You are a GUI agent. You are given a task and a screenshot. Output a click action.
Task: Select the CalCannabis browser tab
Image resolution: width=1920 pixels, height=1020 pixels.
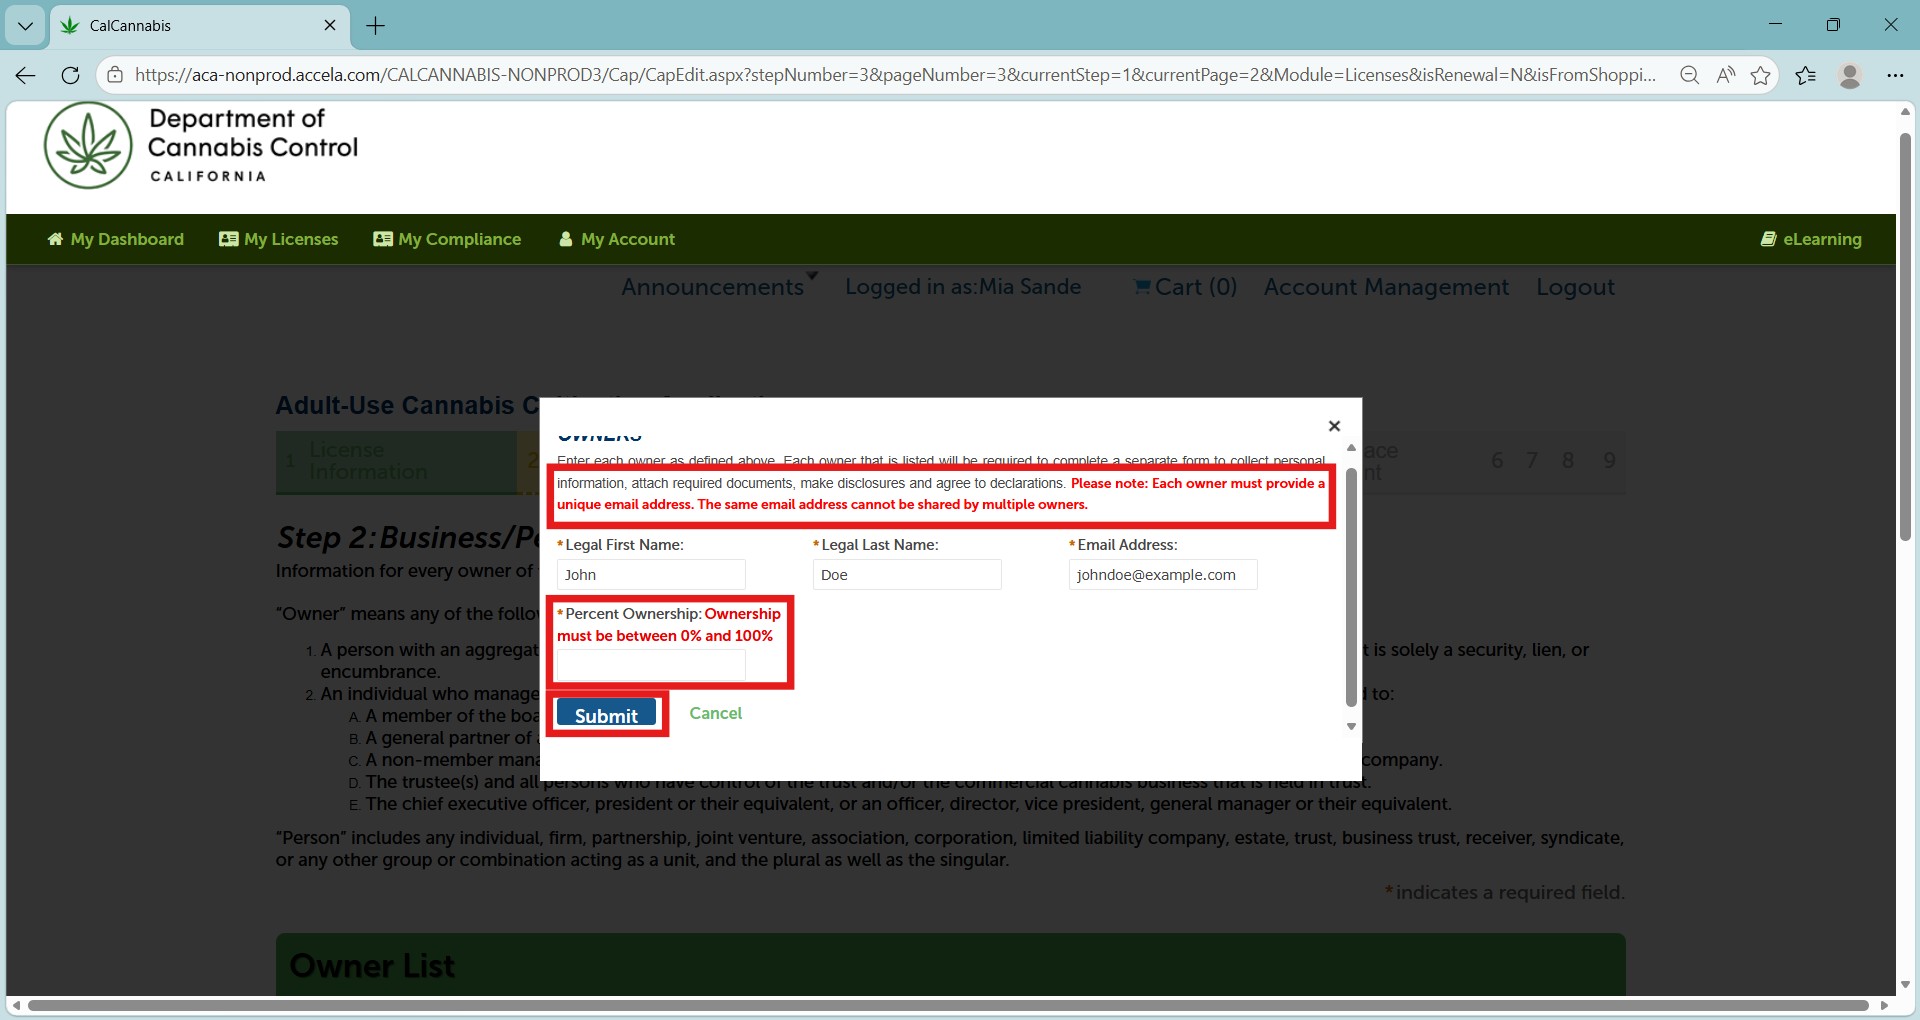point(200,26)
